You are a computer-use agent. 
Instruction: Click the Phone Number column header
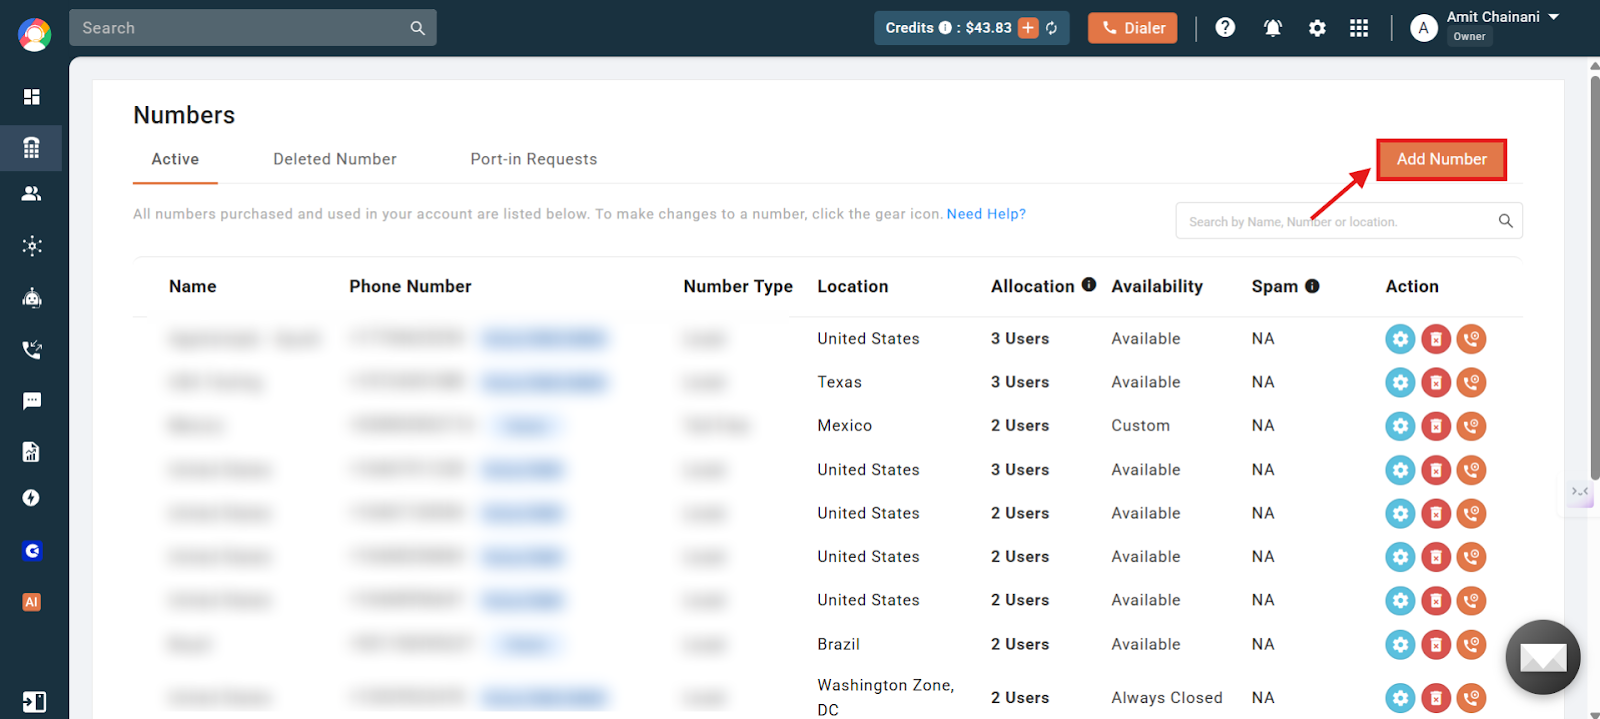click(x=410, y=286)
